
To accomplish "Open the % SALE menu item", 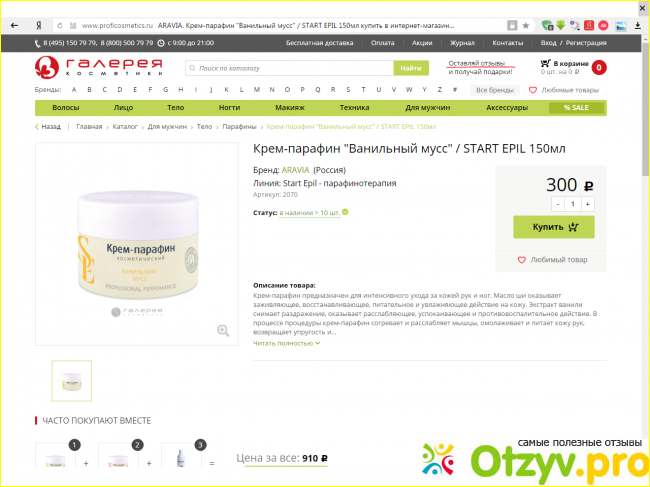I will tap(576, 108).
